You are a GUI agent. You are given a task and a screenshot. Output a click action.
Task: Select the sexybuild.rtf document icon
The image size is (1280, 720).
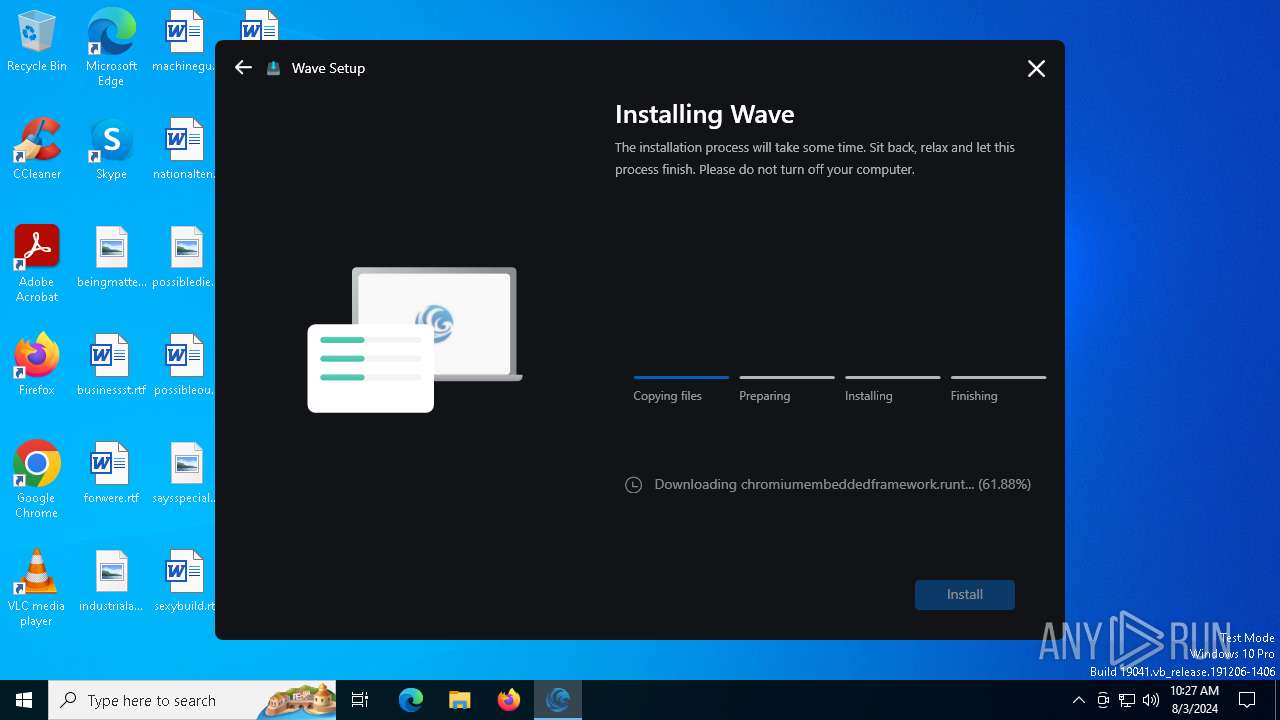pos(185,581)
